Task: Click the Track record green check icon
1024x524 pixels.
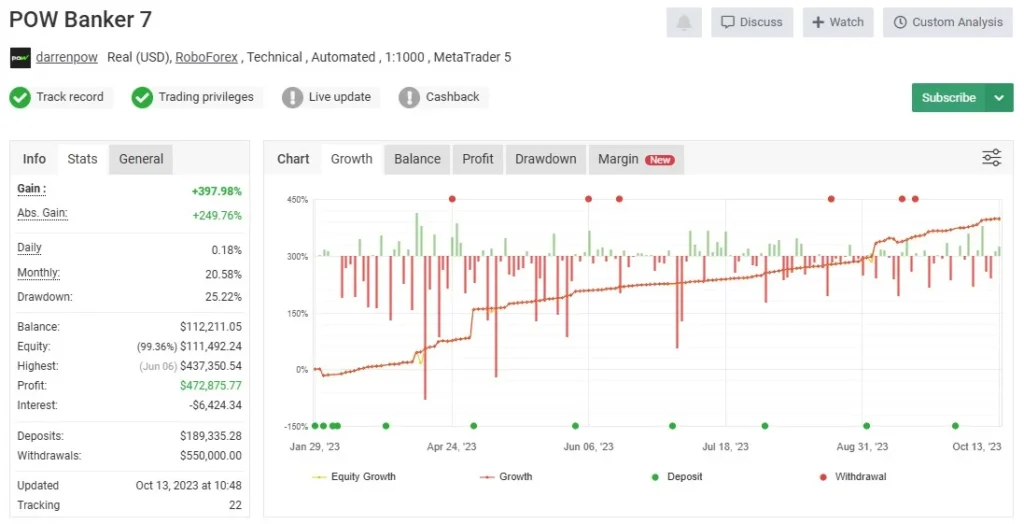Action: point(20,97)
